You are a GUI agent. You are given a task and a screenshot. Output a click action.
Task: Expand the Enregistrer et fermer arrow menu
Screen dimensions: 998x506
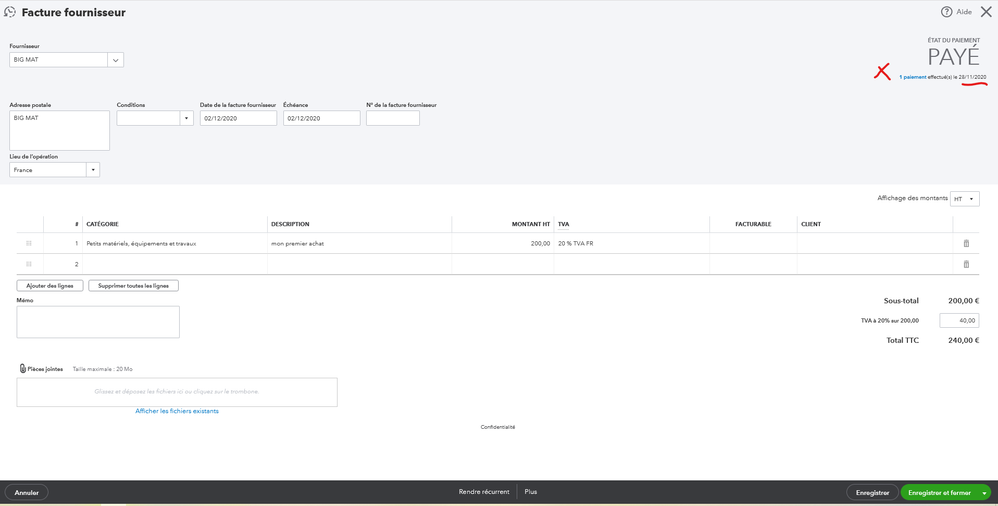(984, 493)
